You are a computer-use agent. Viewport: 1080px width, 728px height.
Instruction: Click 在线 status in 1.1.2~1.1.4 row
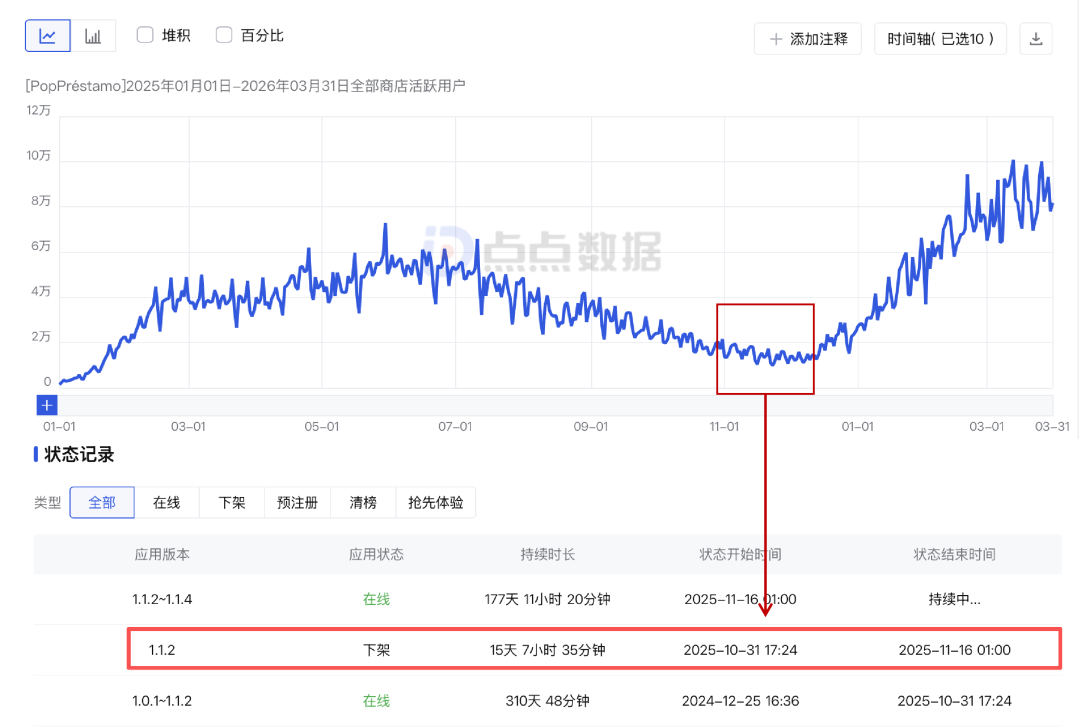point(376,599)
